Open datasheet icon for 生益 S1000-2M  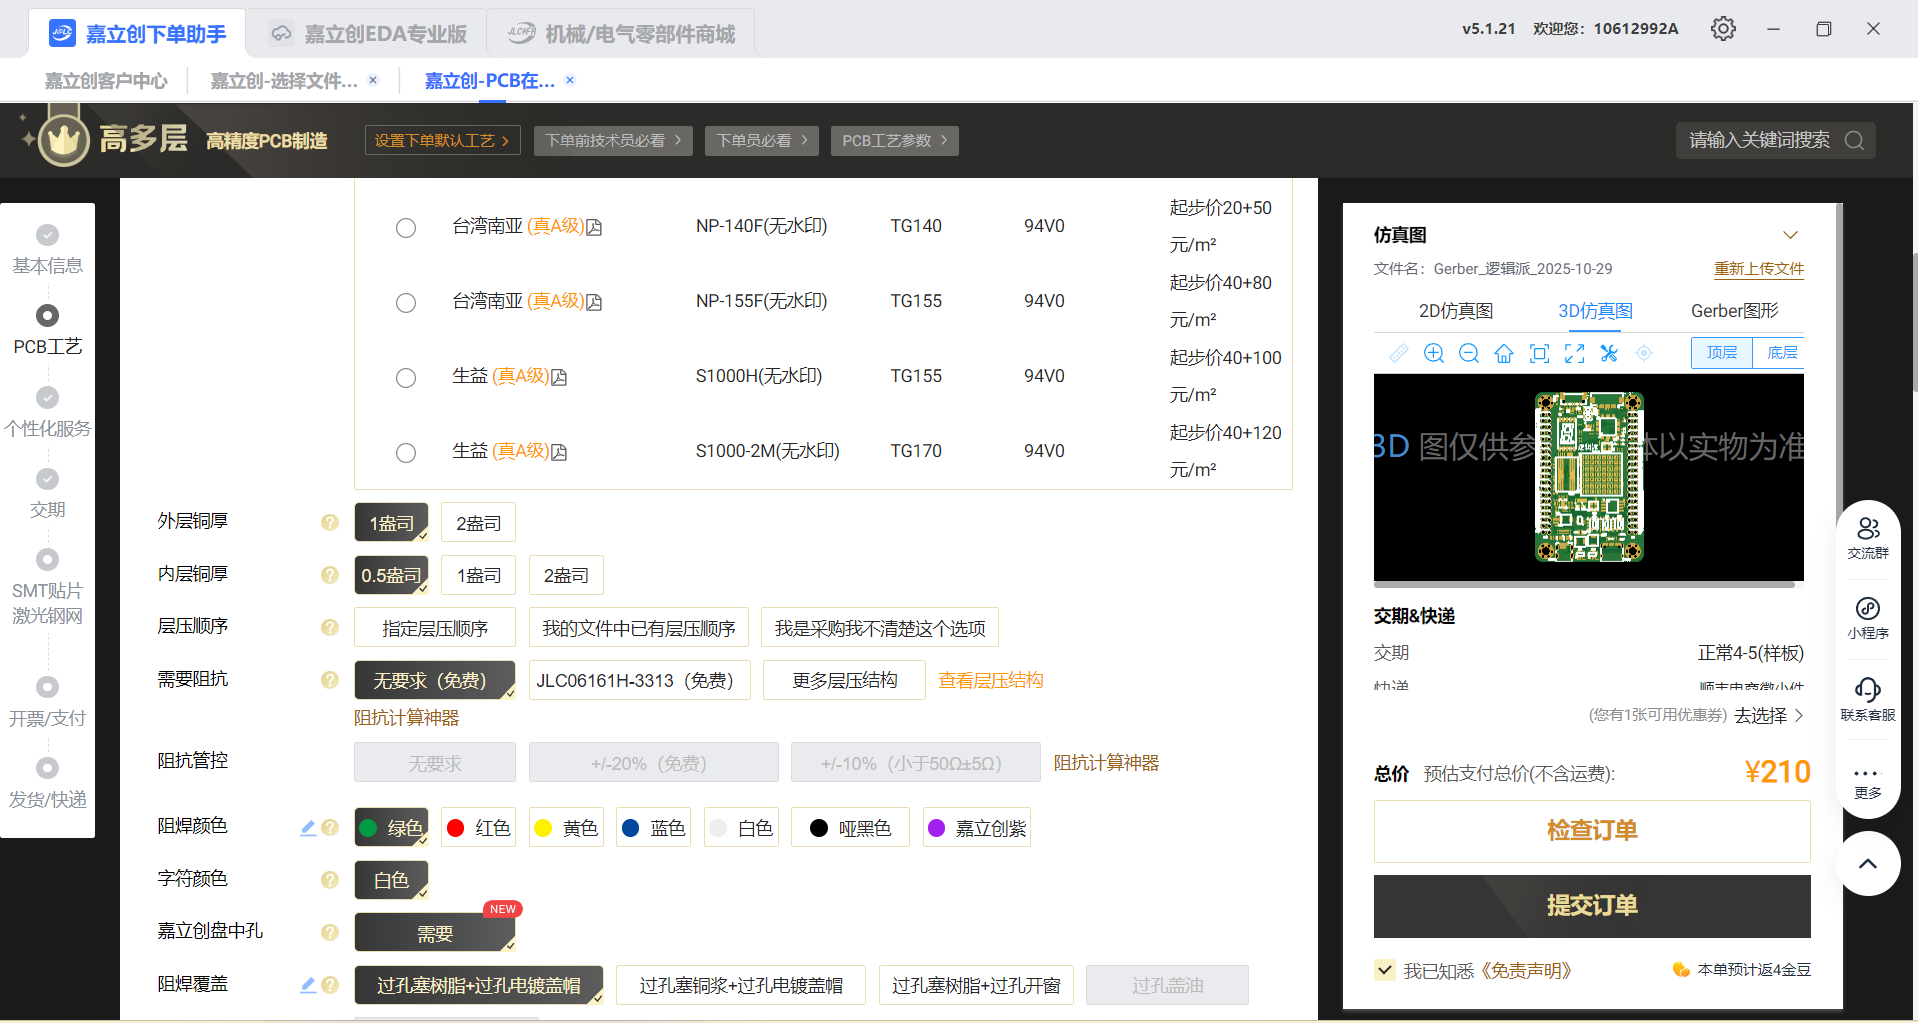(559, 452)
